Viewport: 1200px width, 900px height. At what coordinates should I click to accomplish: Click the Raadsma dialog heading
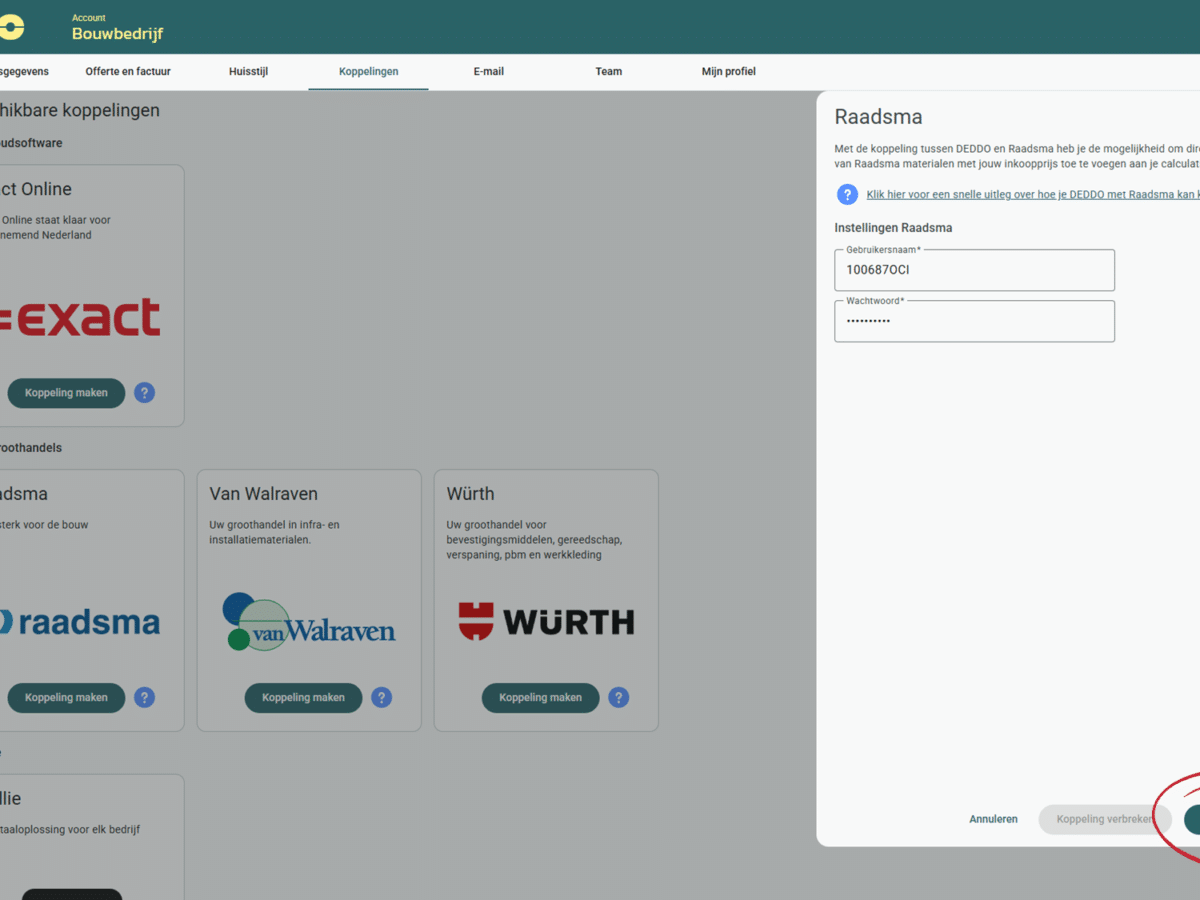point(878,117)
